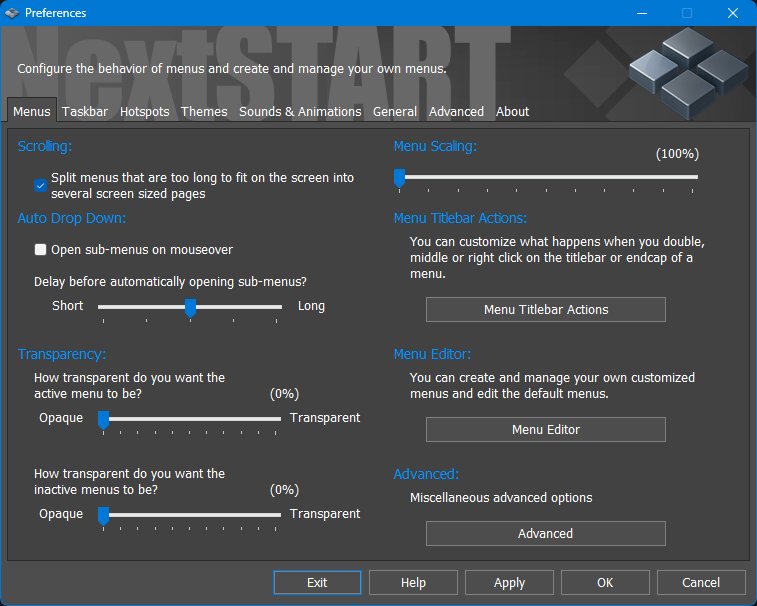The height and width of the screenshot is (606, 757).
Task: Uncheck split long menus into pages checkbox
Action: pyautogui.click(x=41, y=185)
